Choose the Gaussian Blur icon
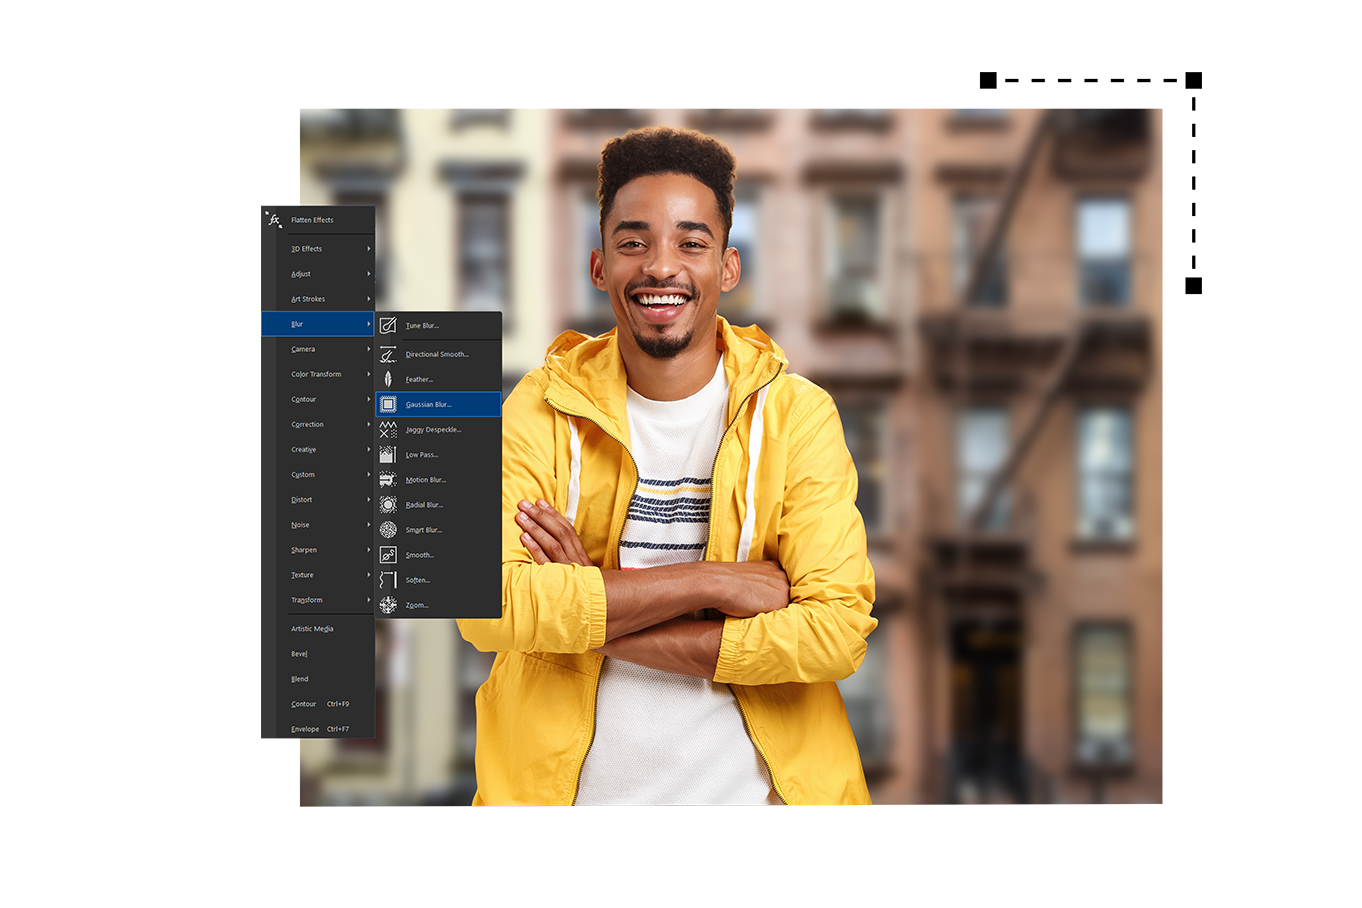 tap(388, 404)
